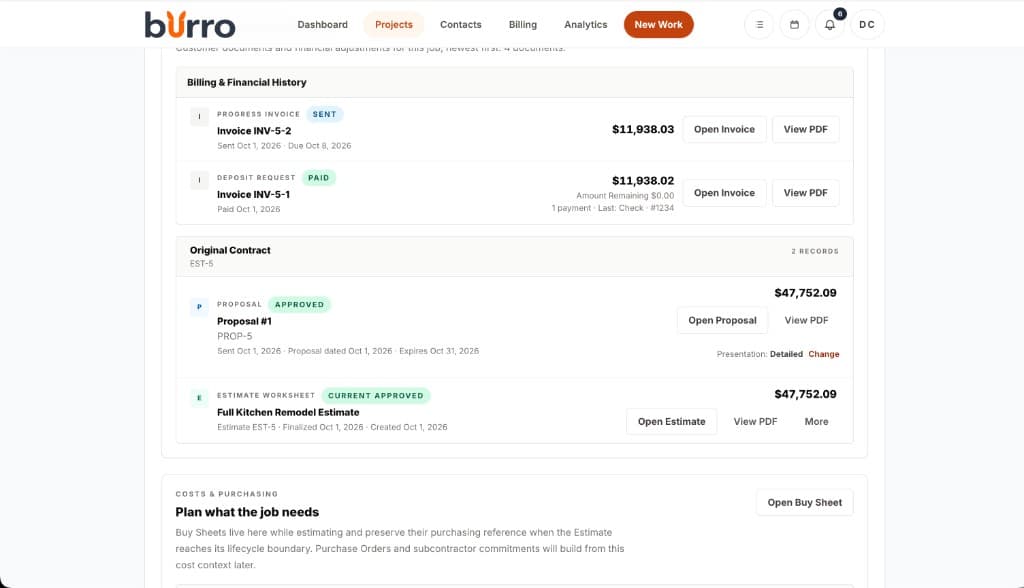Click the 2 RECORDS label
The width and height of the screenshot is (1024, 588).
click(815, 251)
